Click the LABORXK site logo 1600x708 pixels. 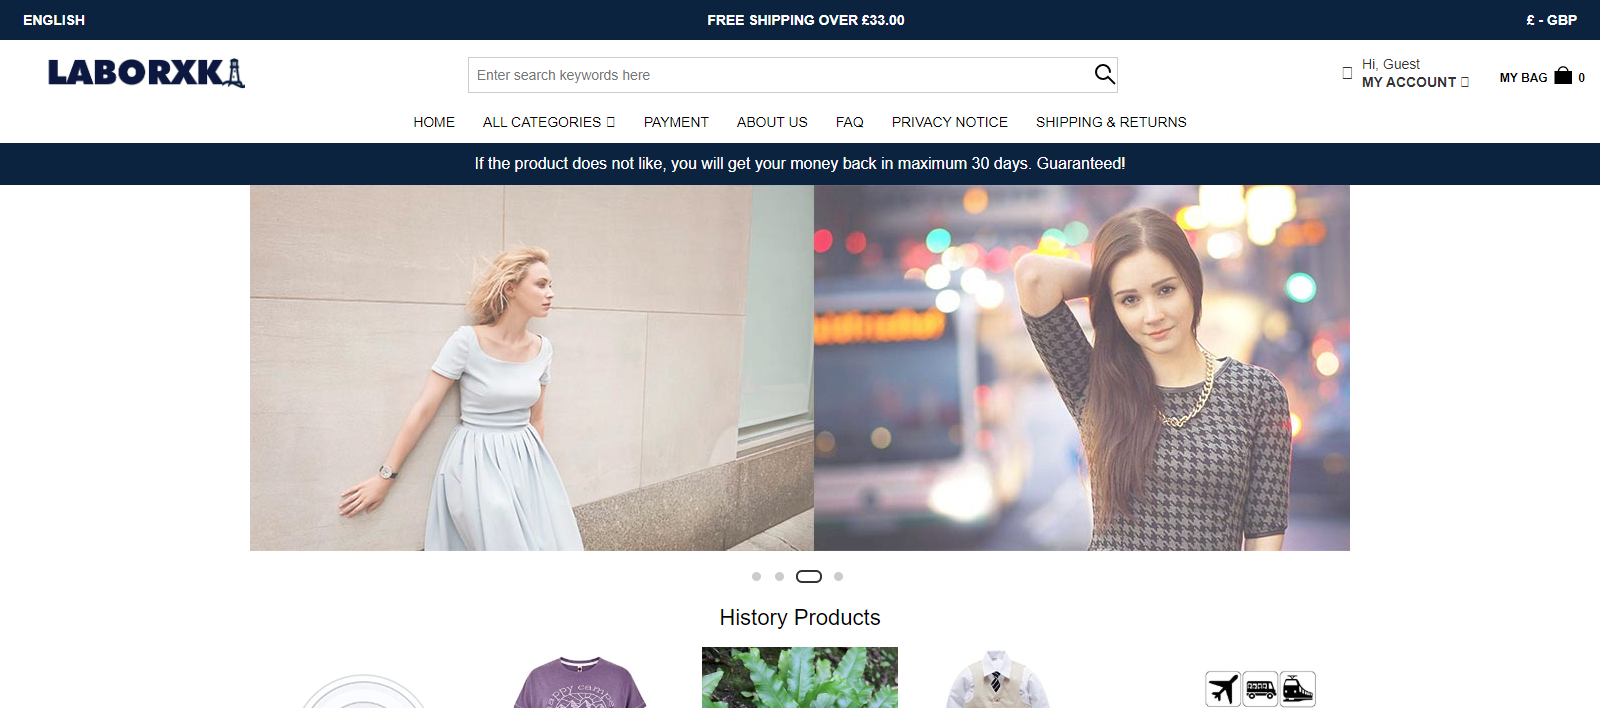(x=146, y=73)
